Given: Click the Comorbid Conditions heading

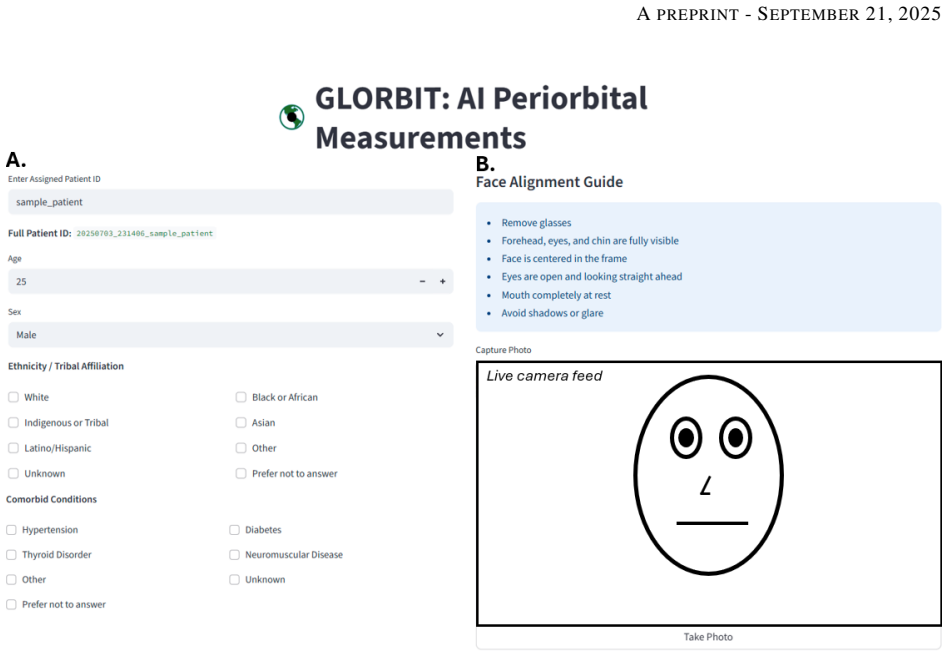Looking at the screenshot, I should pyautogui.click(x=51, y=499).
